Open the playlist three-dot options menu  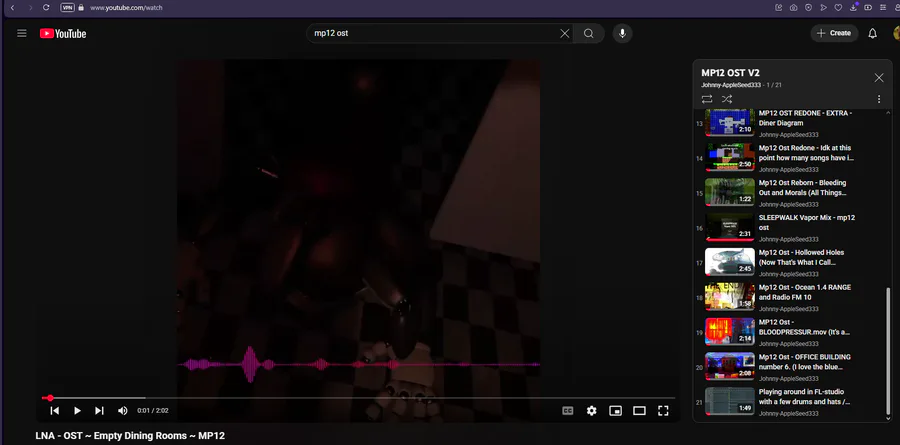[x=879, y=99]
